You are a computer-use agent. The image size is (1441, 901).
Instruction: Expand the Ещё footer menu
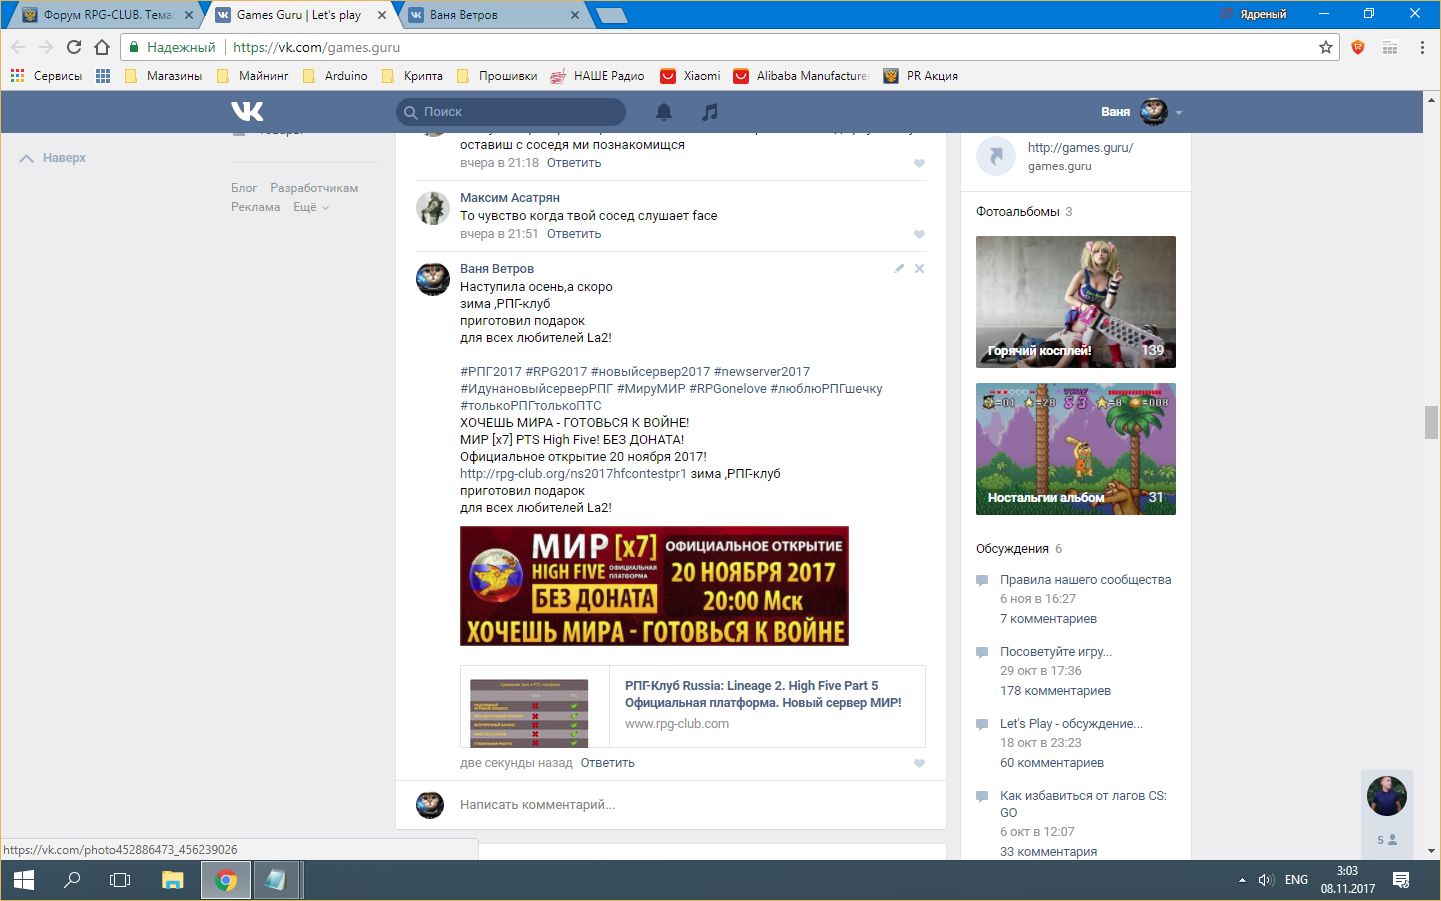[310, 207]
